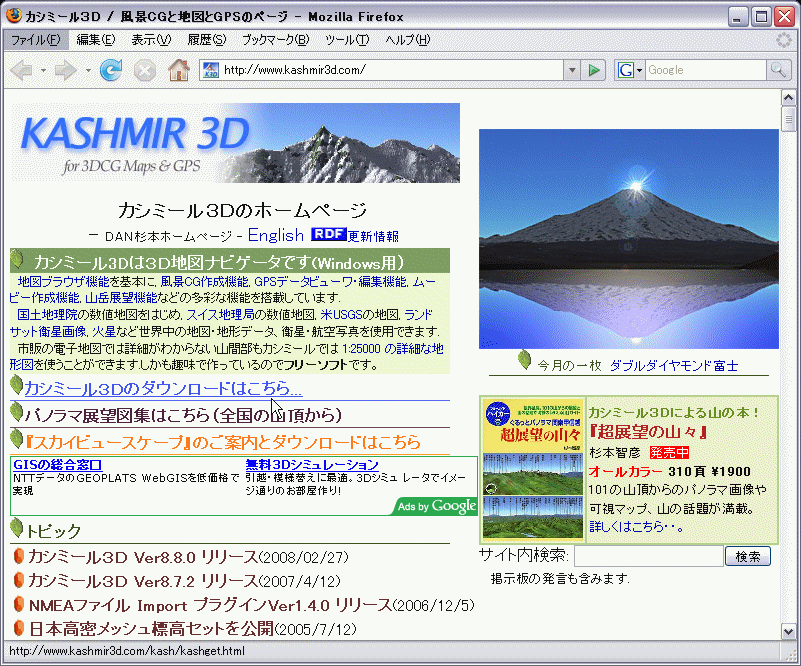Click the 検索 site search button
The image size is (801, 666).
click(x=748, y=556)
